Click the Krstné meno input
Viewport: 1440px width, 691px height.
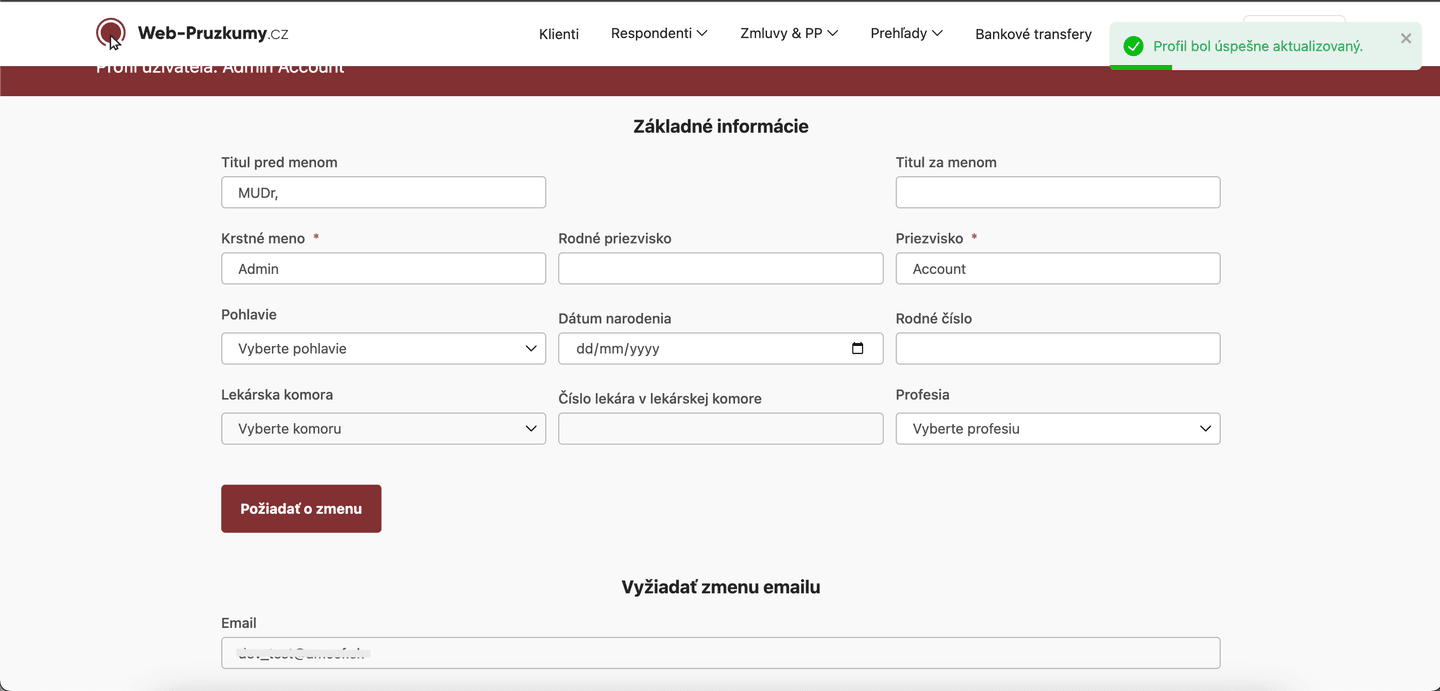coord(384,268)
